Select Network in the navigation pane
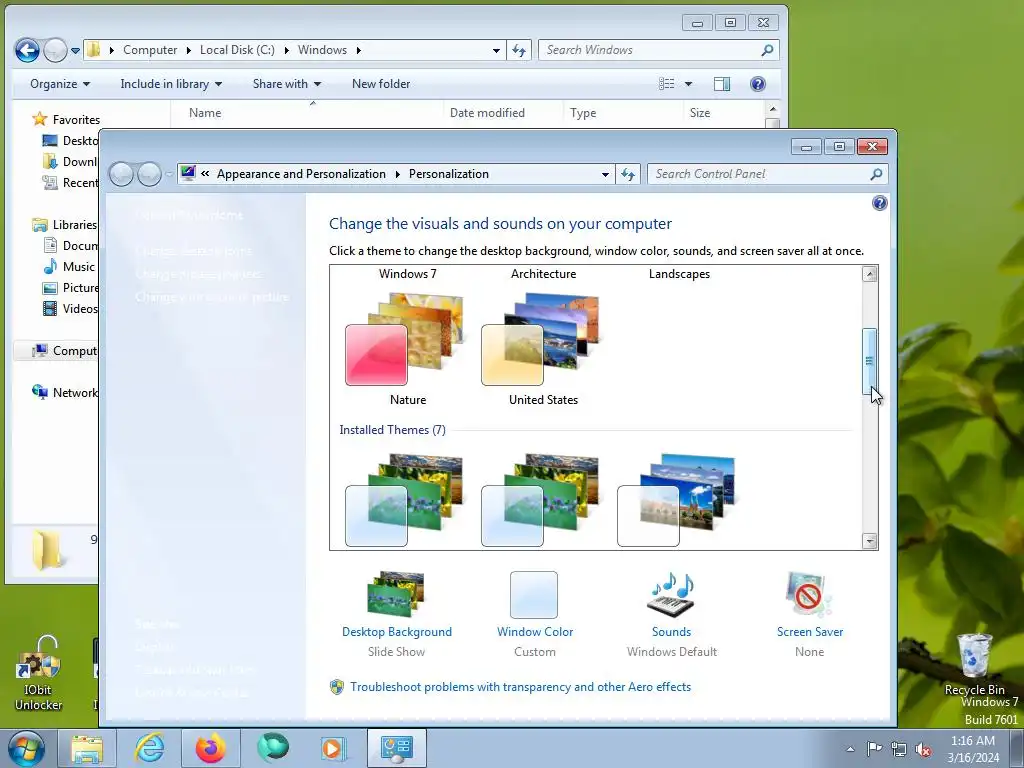1024x768 pixels. (64, 392)
